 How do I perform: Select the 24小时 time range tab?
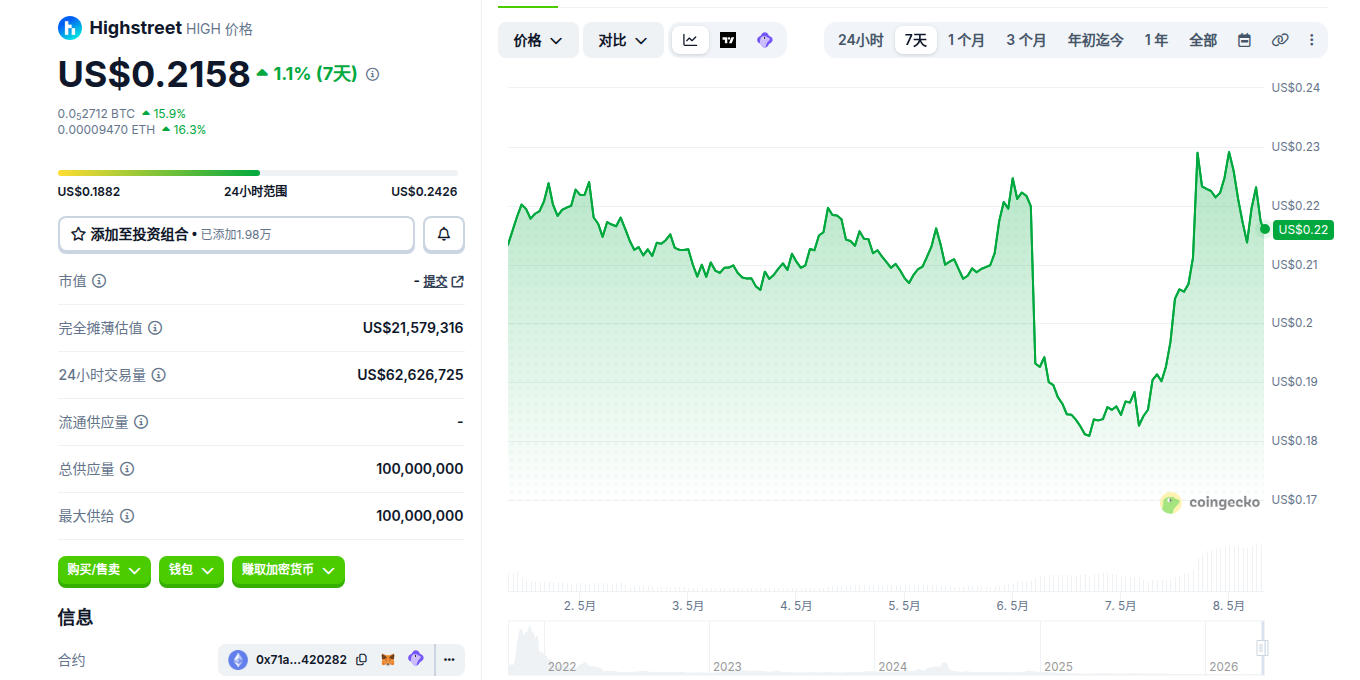click(x=860, y=40)
